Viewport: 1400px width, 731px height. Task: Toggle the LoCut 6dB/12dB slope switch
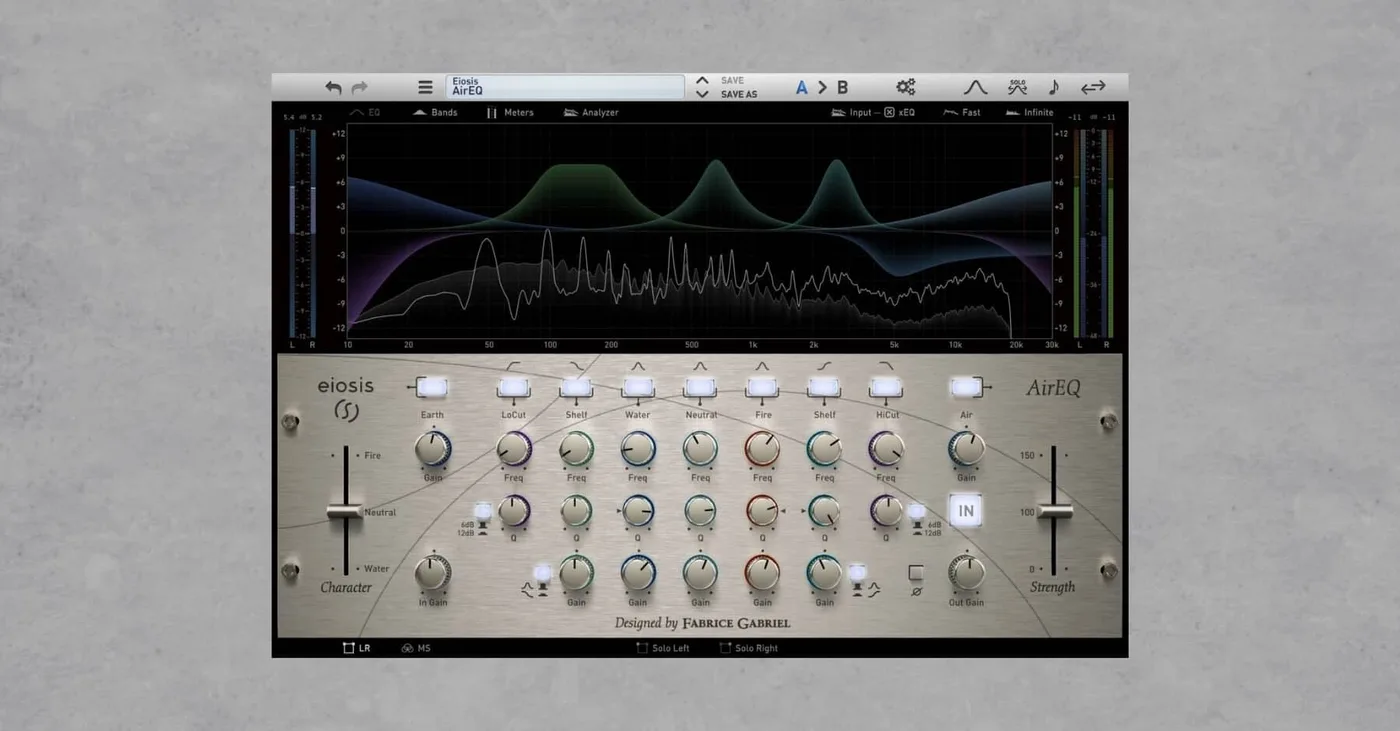(483, 511)
